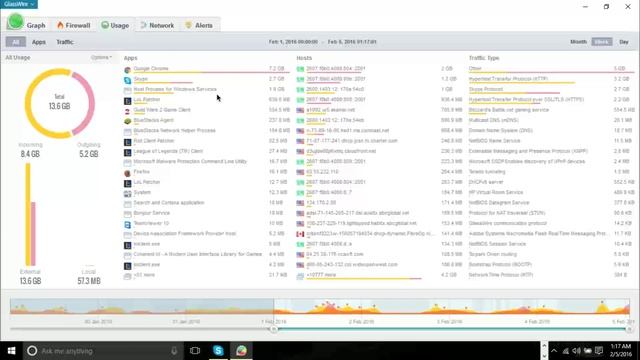Viewport: 640px width, 360px height.
Task: Open Skype from the taskbar
Action: [218, 351]
